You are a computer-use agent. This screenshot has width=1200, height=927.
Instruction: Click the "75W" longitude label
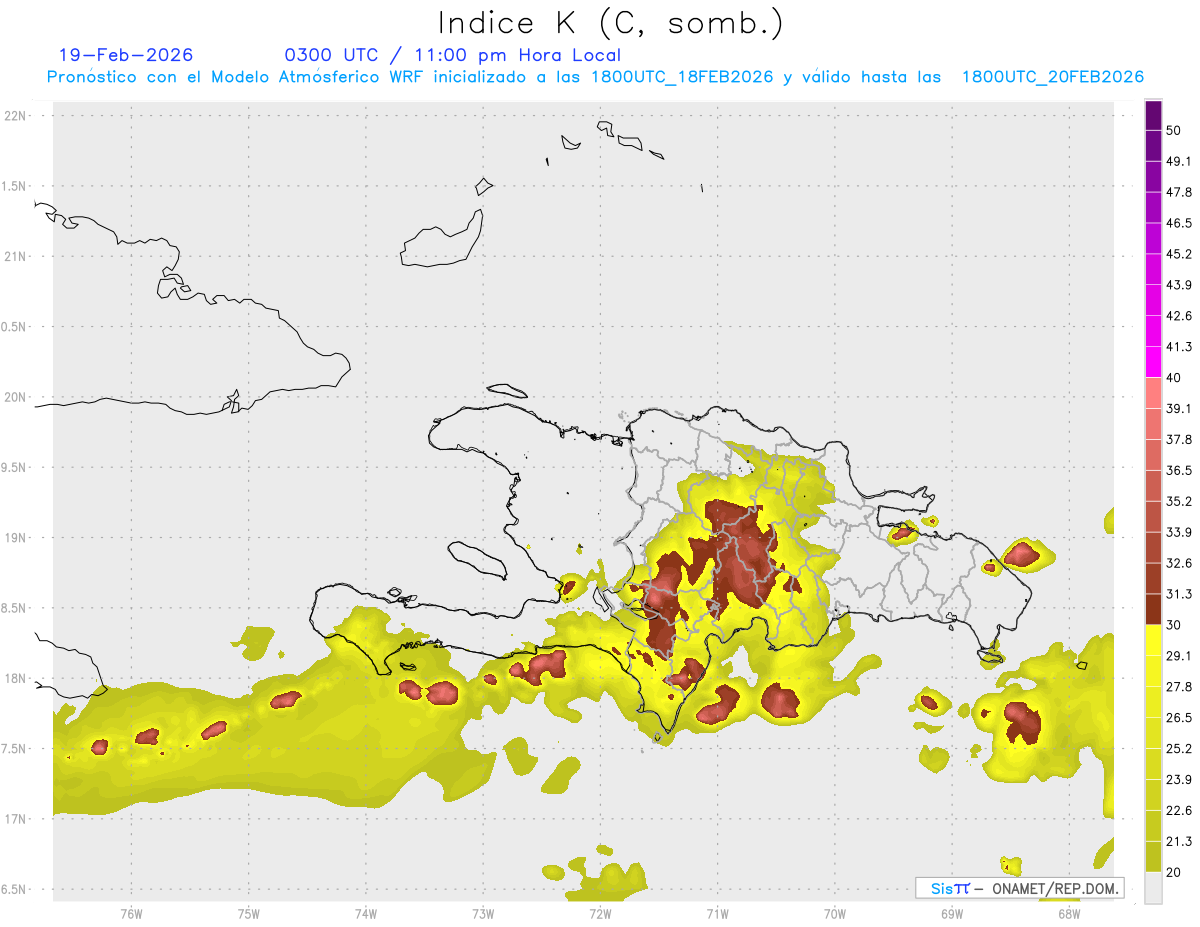click(248, 913)
